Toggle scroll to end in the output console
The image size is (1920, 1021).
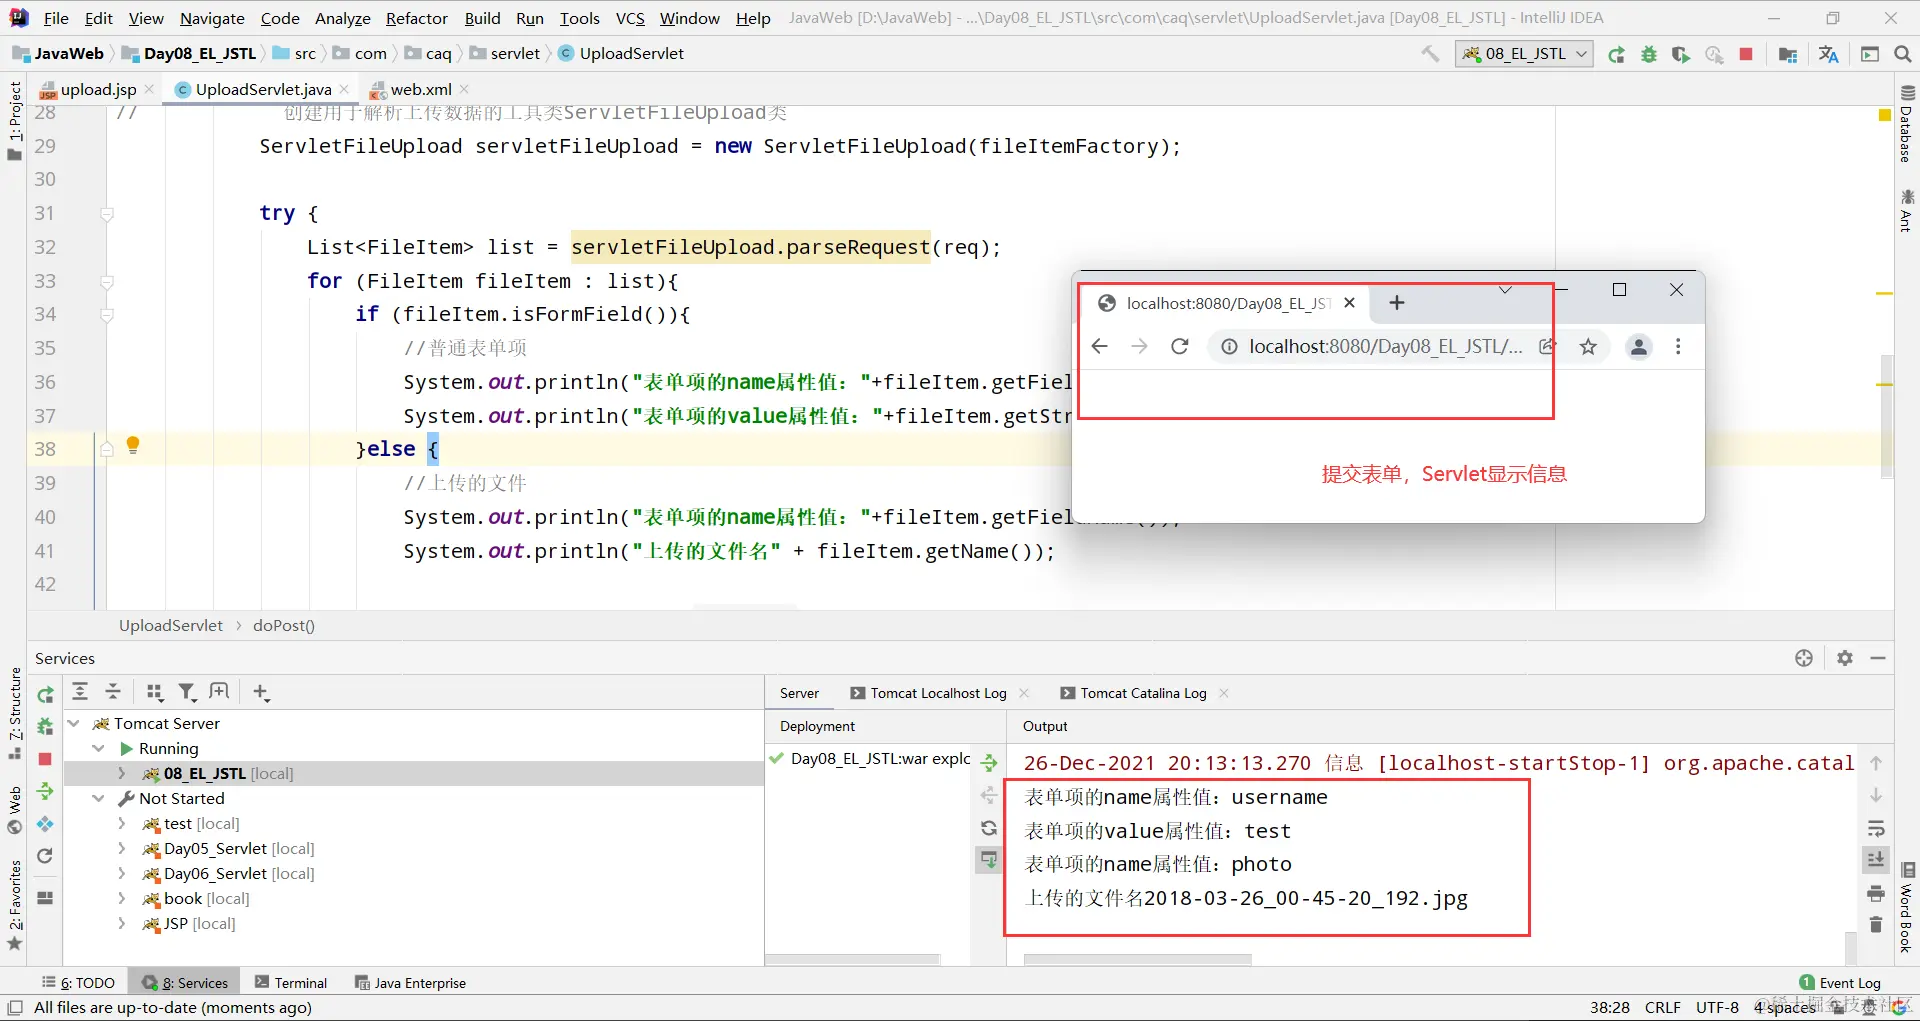click(1876, 859)
